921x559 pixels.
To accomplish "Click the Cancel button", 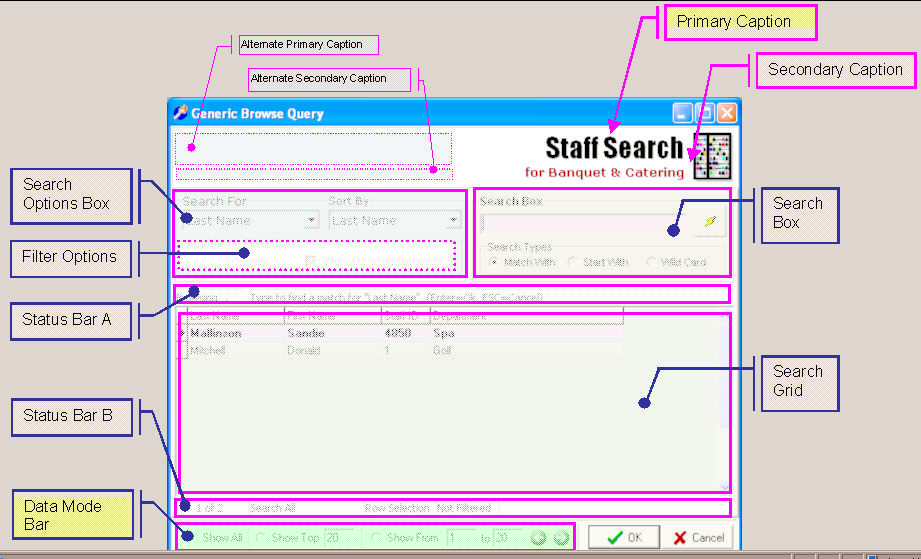I will pyautogui.click(x=698, y=537).
